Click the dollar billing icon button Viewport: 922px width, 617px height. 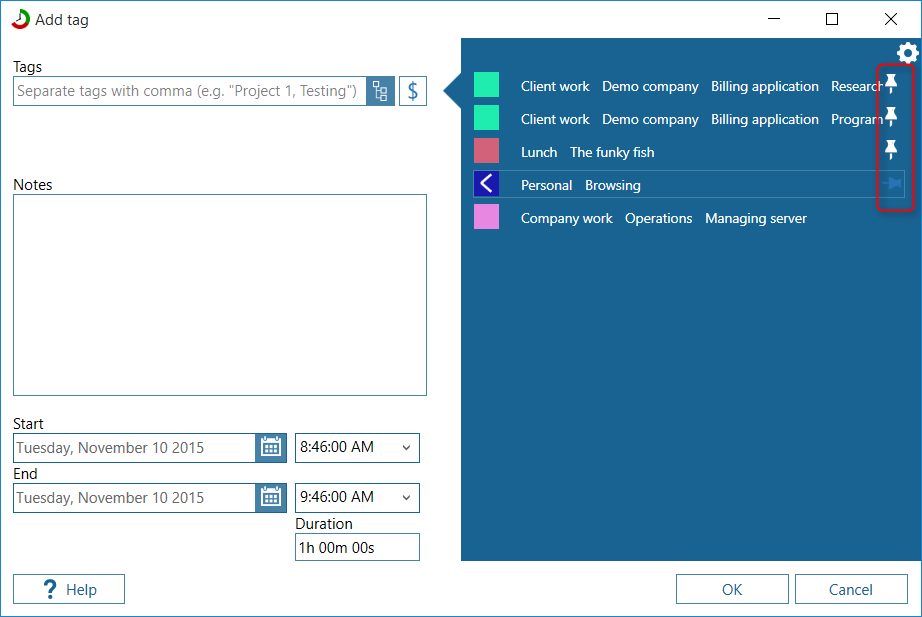pyautogui.click(x=413, y=91)
